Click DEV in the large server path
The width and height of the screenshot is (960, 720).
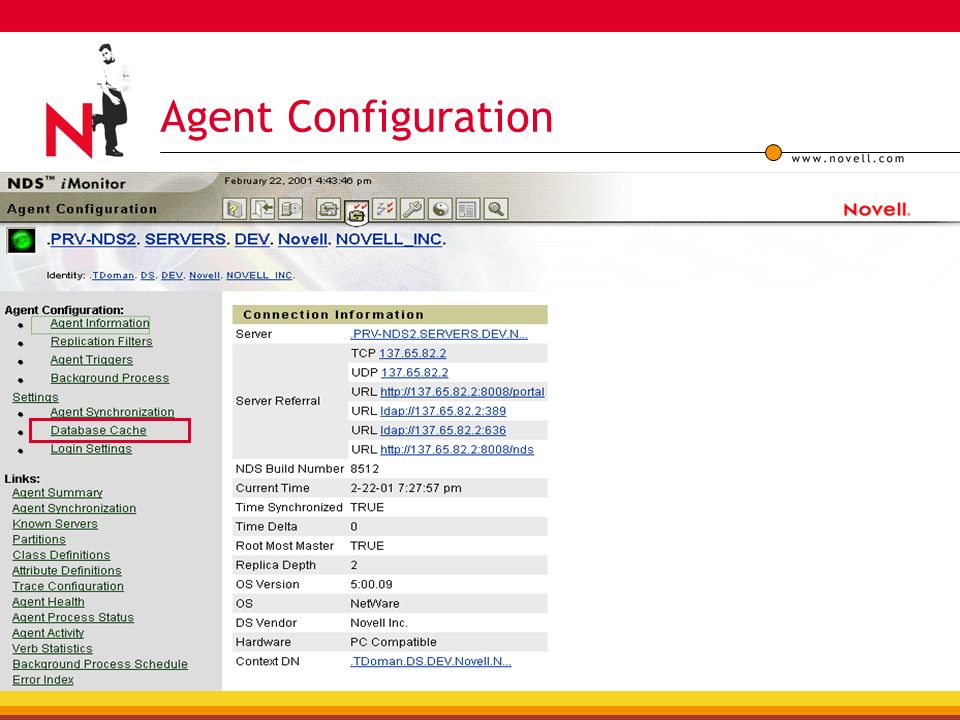coord(252,239)
